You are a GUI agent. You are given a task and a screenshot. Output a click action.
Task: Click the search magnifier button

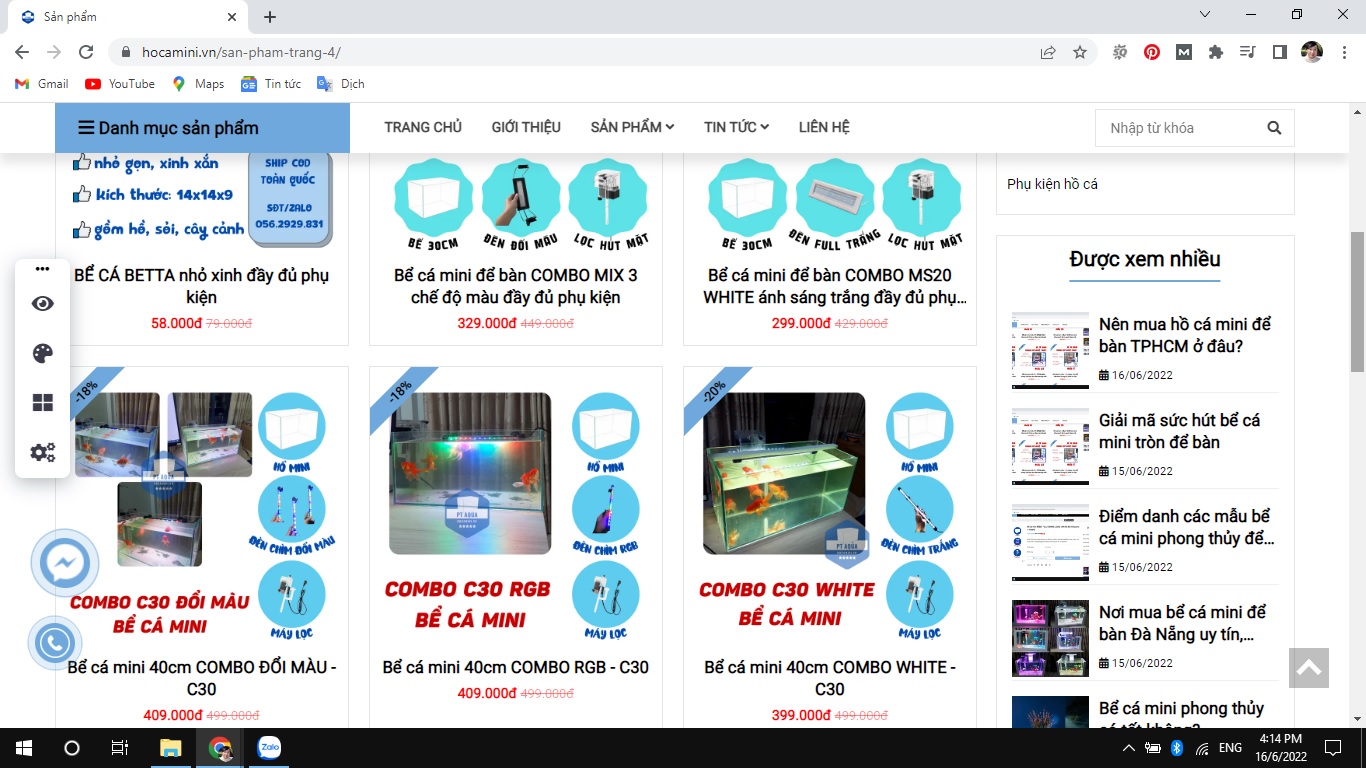tap(1274, 128)
